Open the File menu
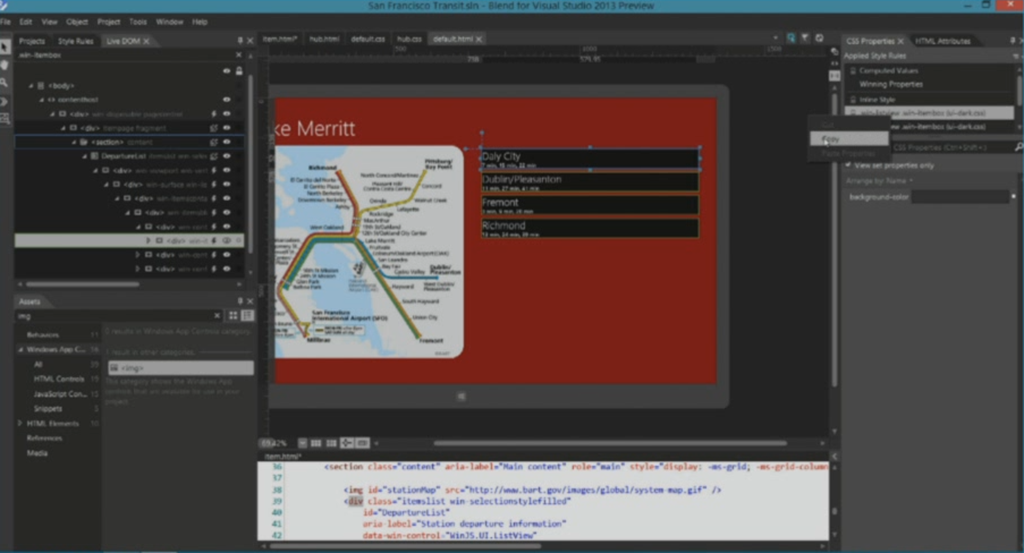 pyautogui.click(x=5, y=22)
